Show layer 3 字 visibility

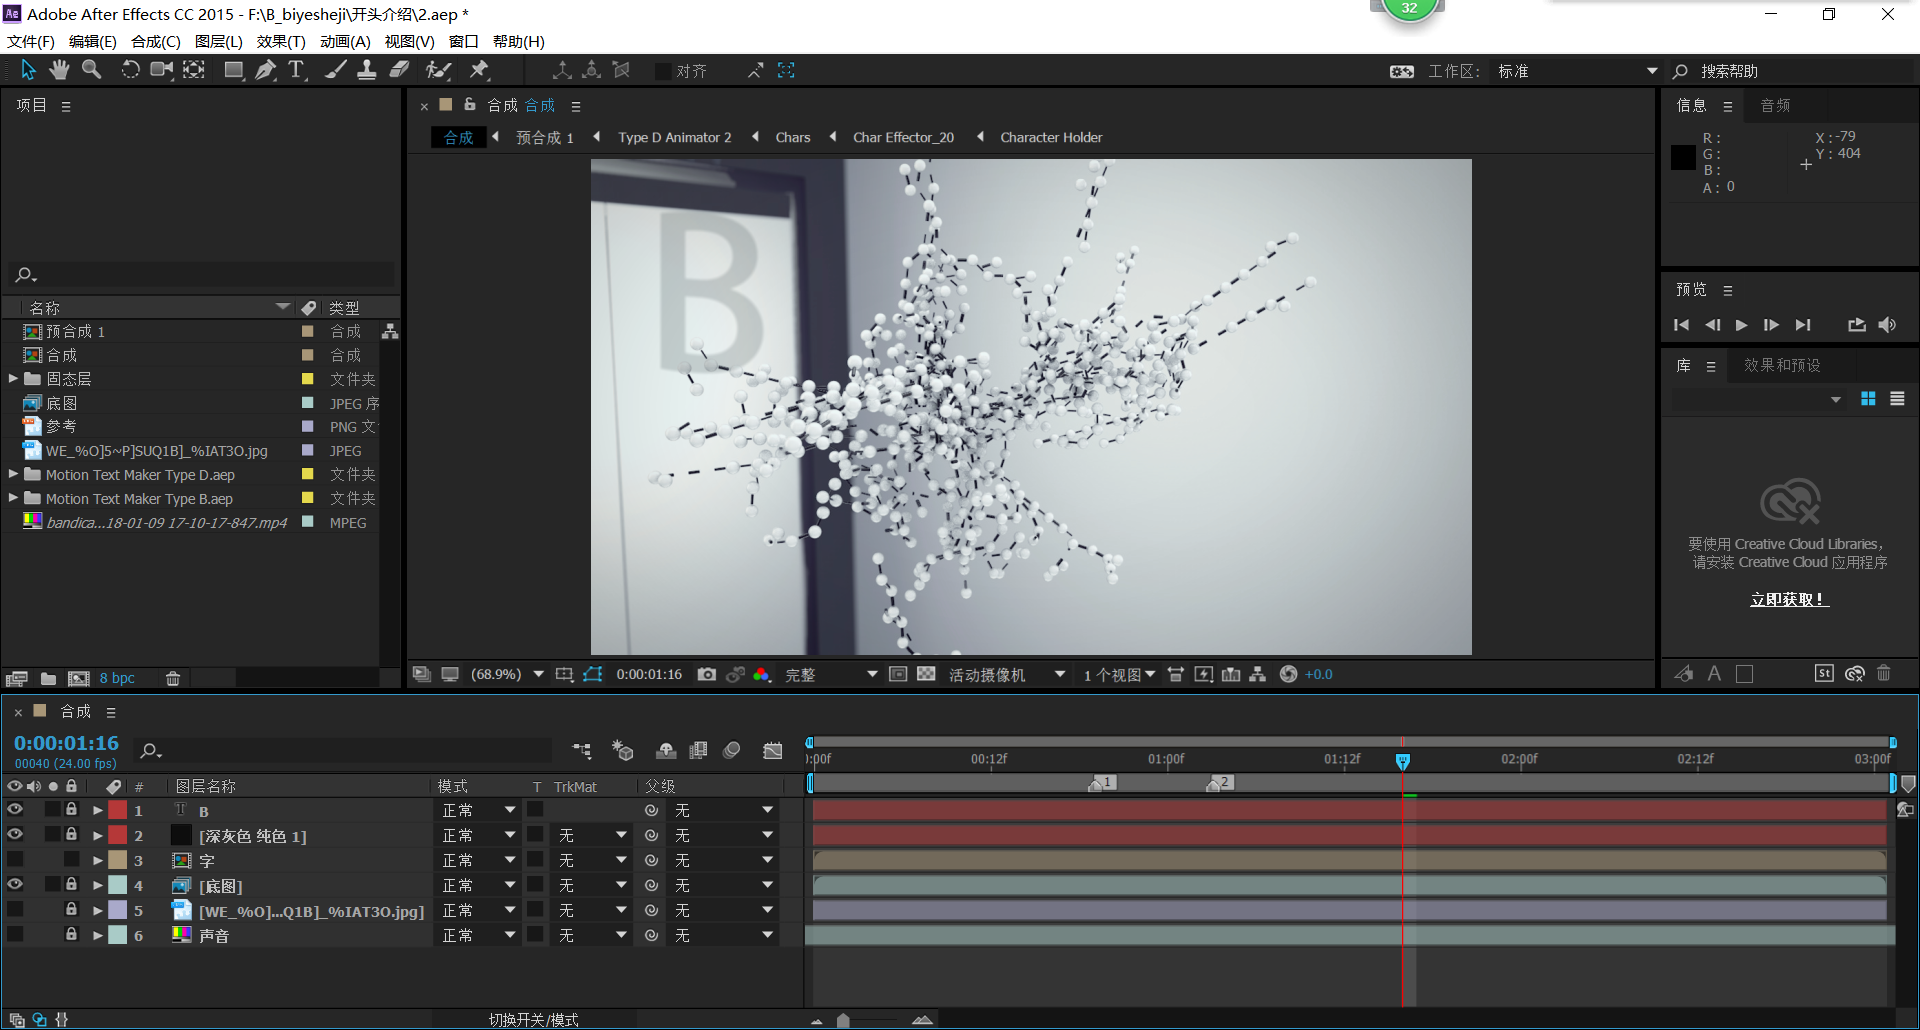(15, 860)
